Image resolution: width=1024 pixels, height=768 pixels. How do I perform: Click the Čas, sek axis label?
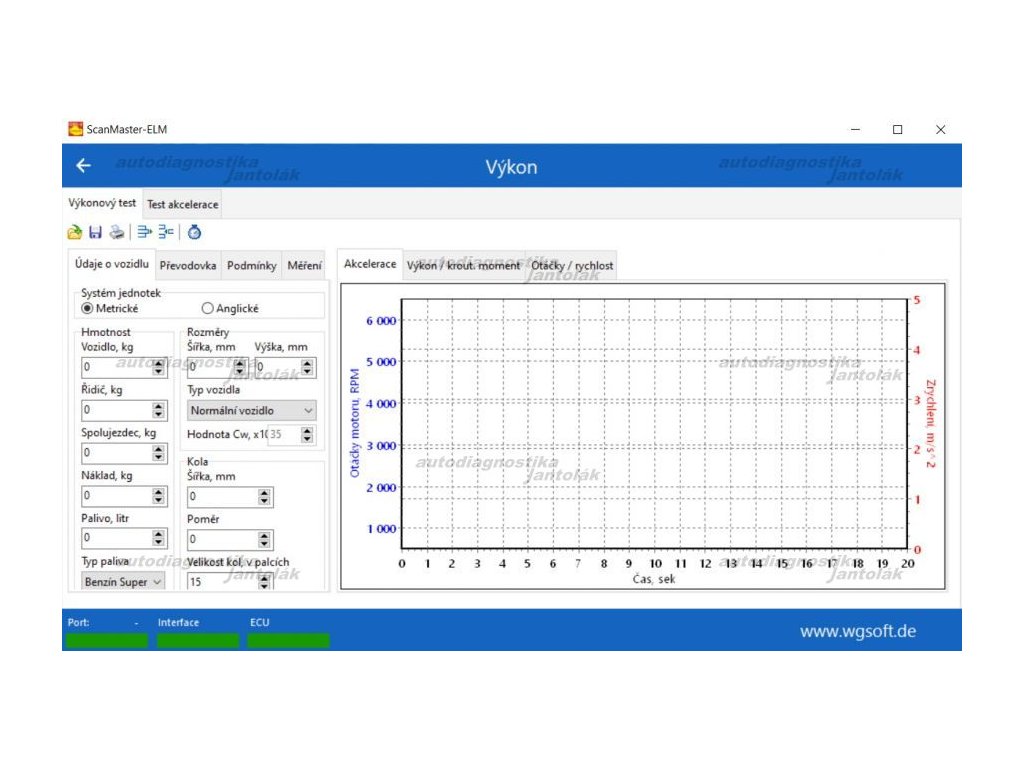(654, 579)
